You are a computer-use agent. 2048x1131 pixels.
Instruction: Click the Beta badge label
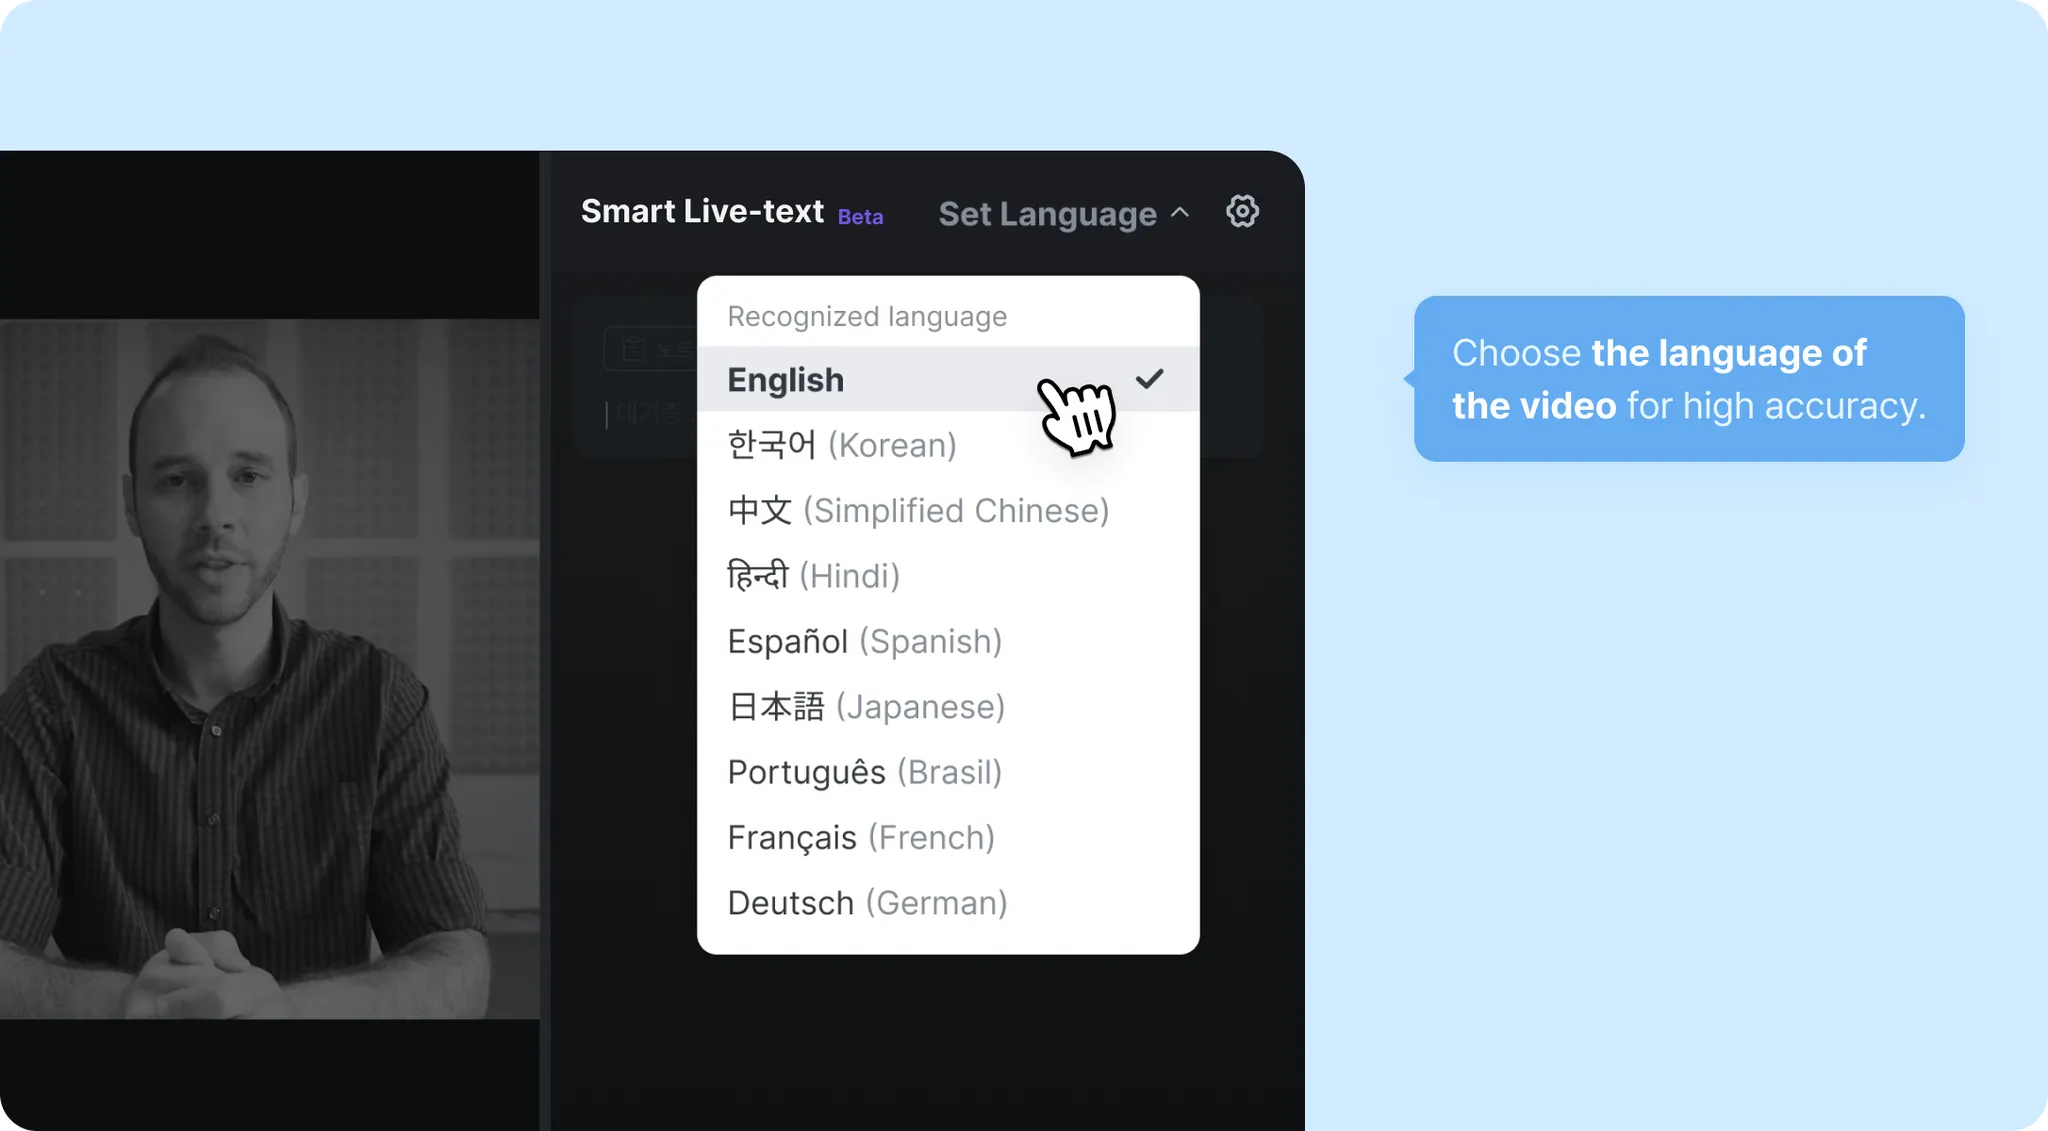click(x=860, y=217)
